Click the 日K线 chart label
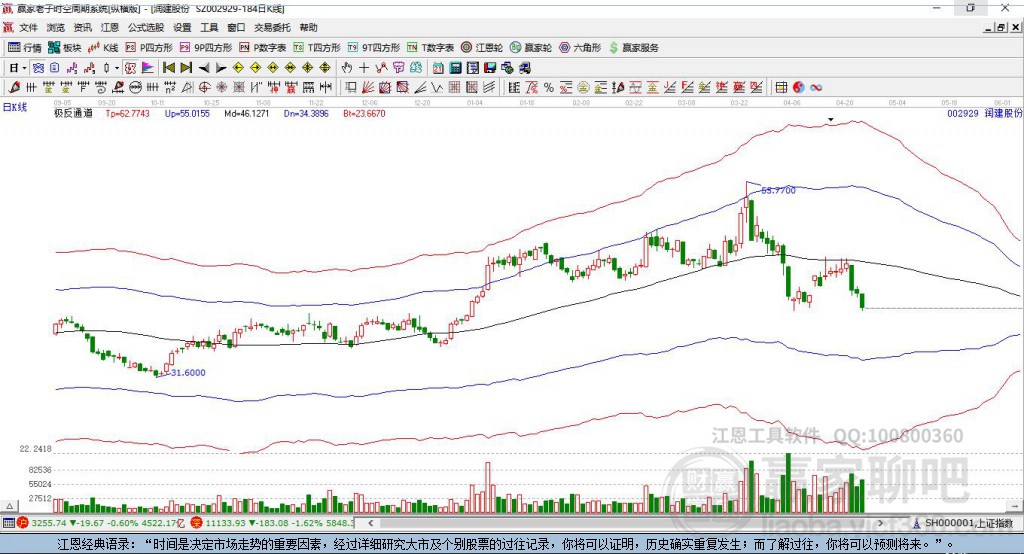Screen dimensions: 1024x554 [x=15, y=107]
